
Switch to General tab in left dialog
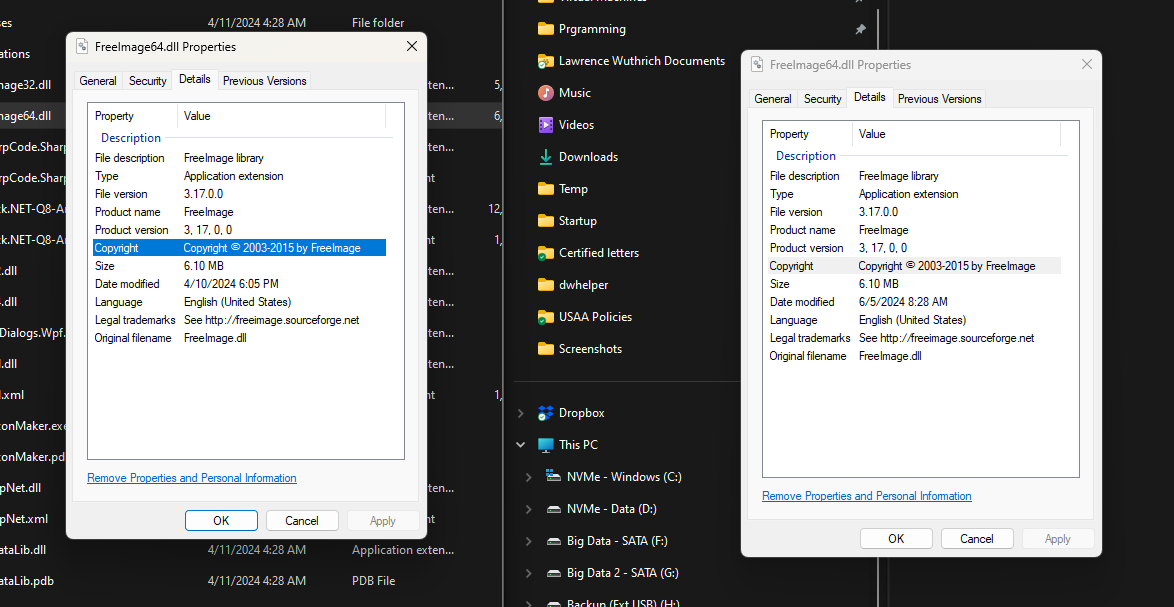[98, 81]
